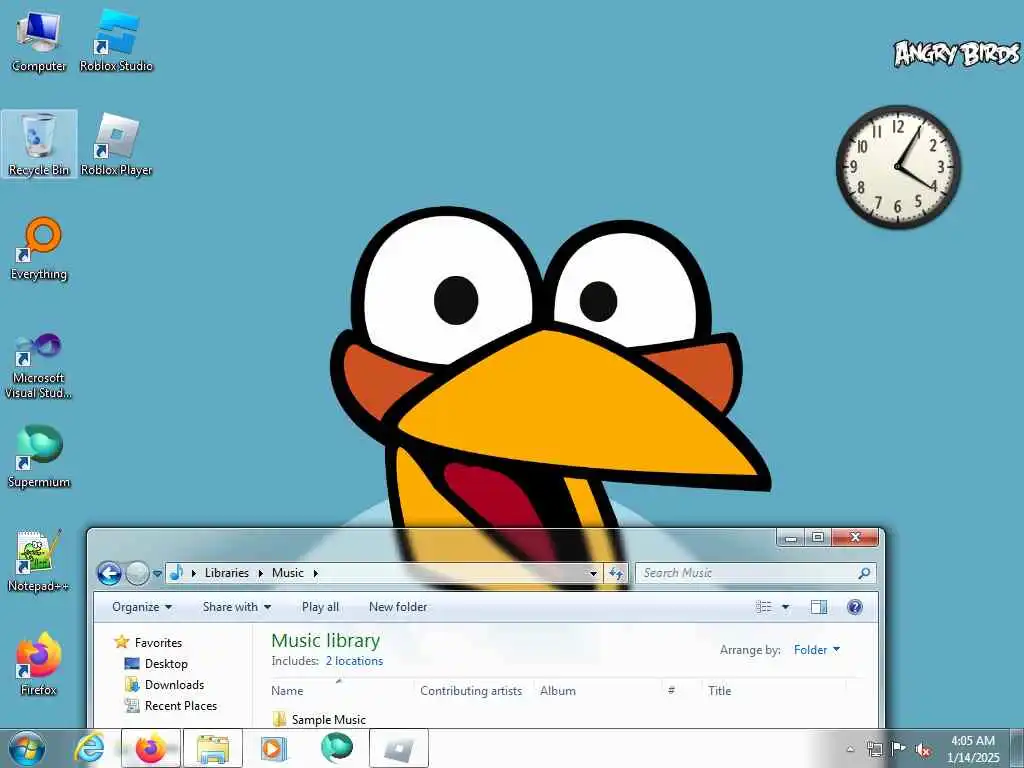
Task: Click the Windows Explorer taskbar button
Action: pyautogui.click(x=213, y=748)
